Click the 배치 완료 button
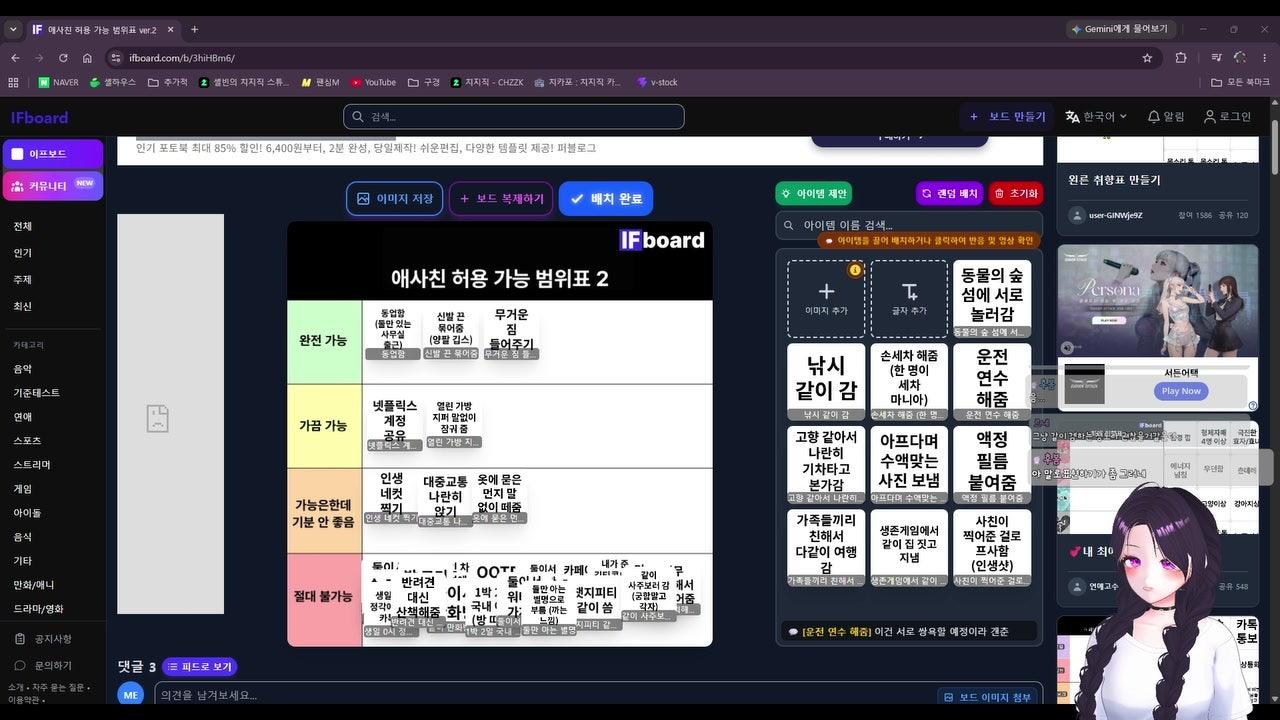This screenshot has height=720, width=1280. coord(606,198)
